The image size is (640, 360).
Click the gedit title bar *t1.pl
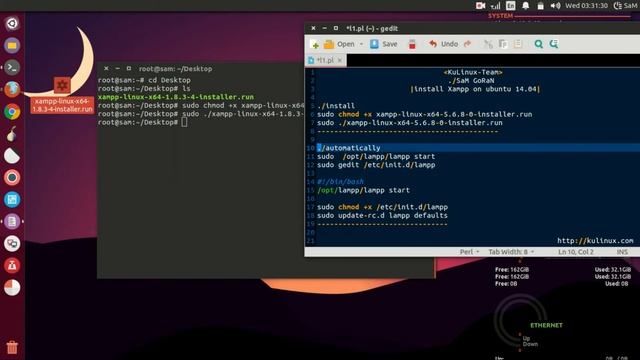(372, 29)
